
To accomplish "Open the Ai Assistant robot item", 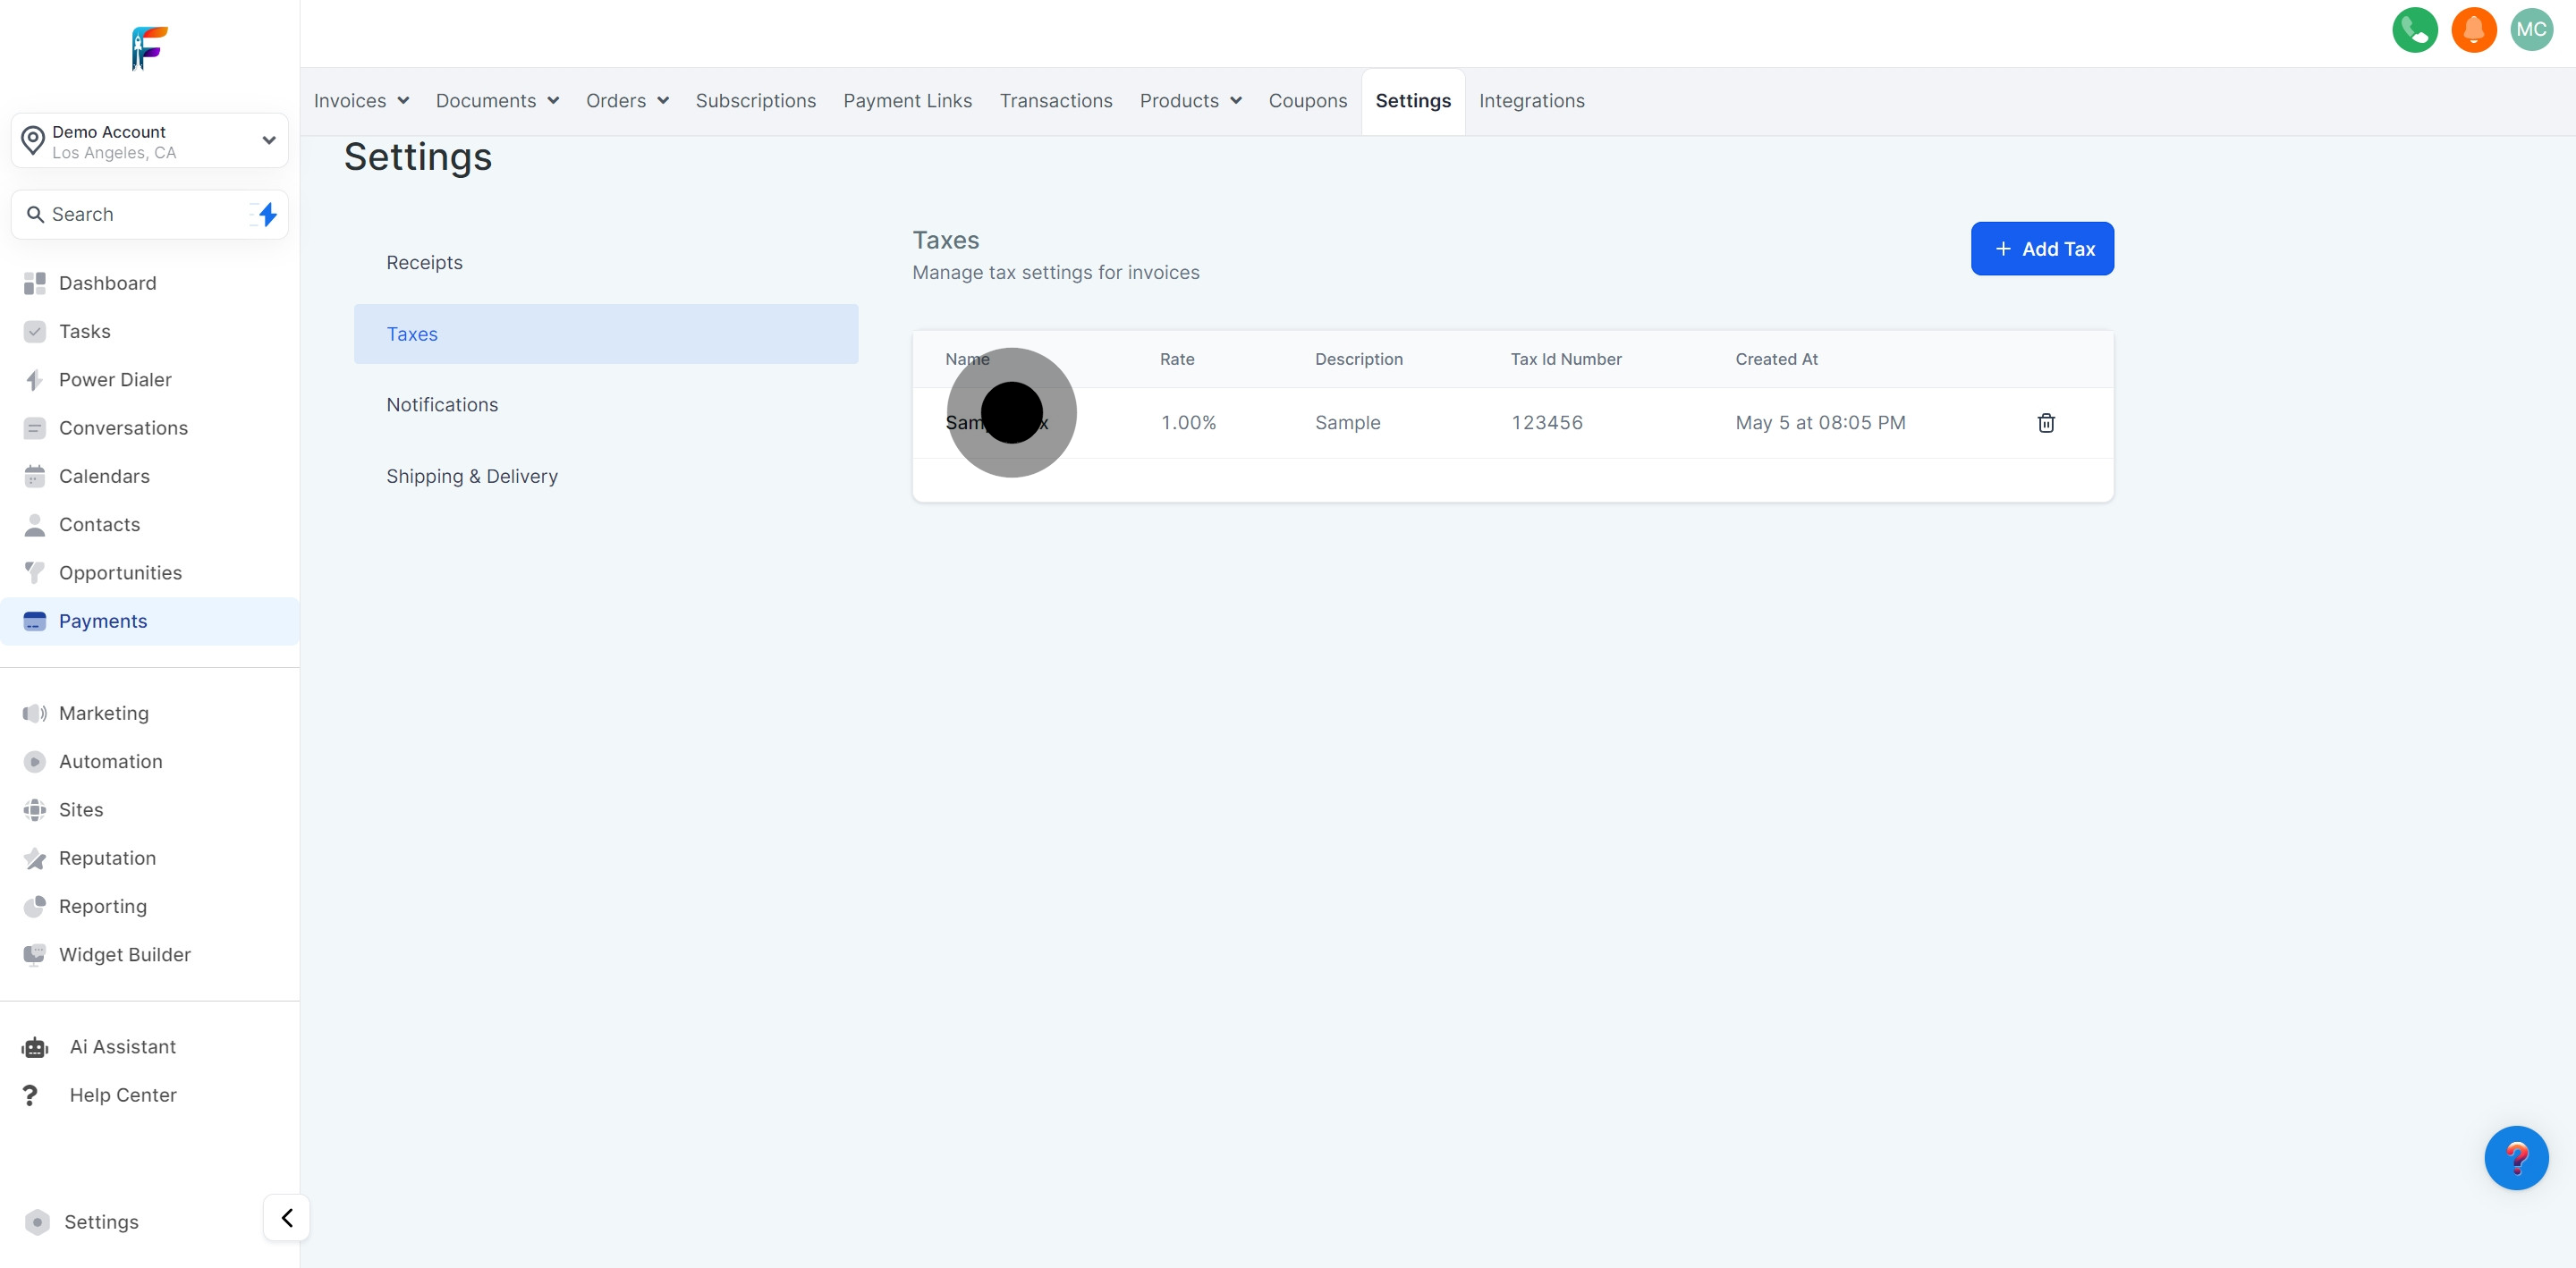I will tap(122, 1046).
